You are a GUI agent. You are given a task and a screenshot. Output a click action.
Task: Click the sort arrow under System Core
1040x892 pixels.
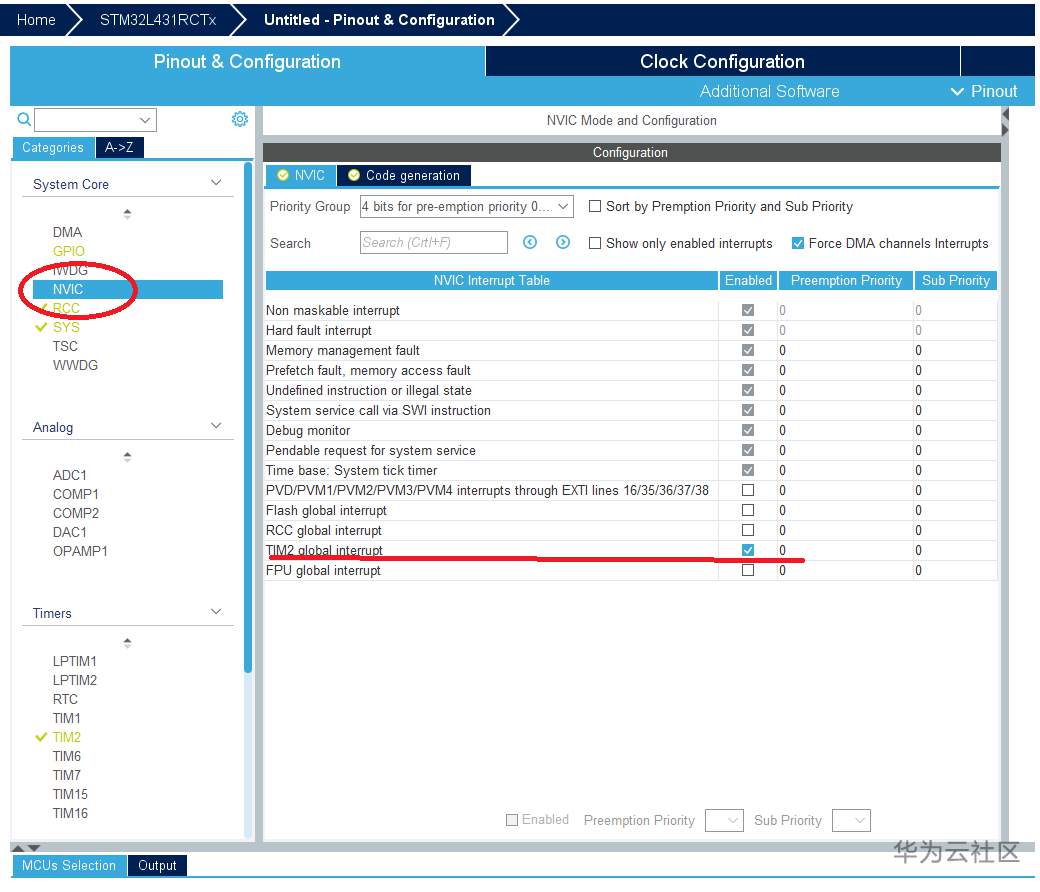tap(127, 214)
